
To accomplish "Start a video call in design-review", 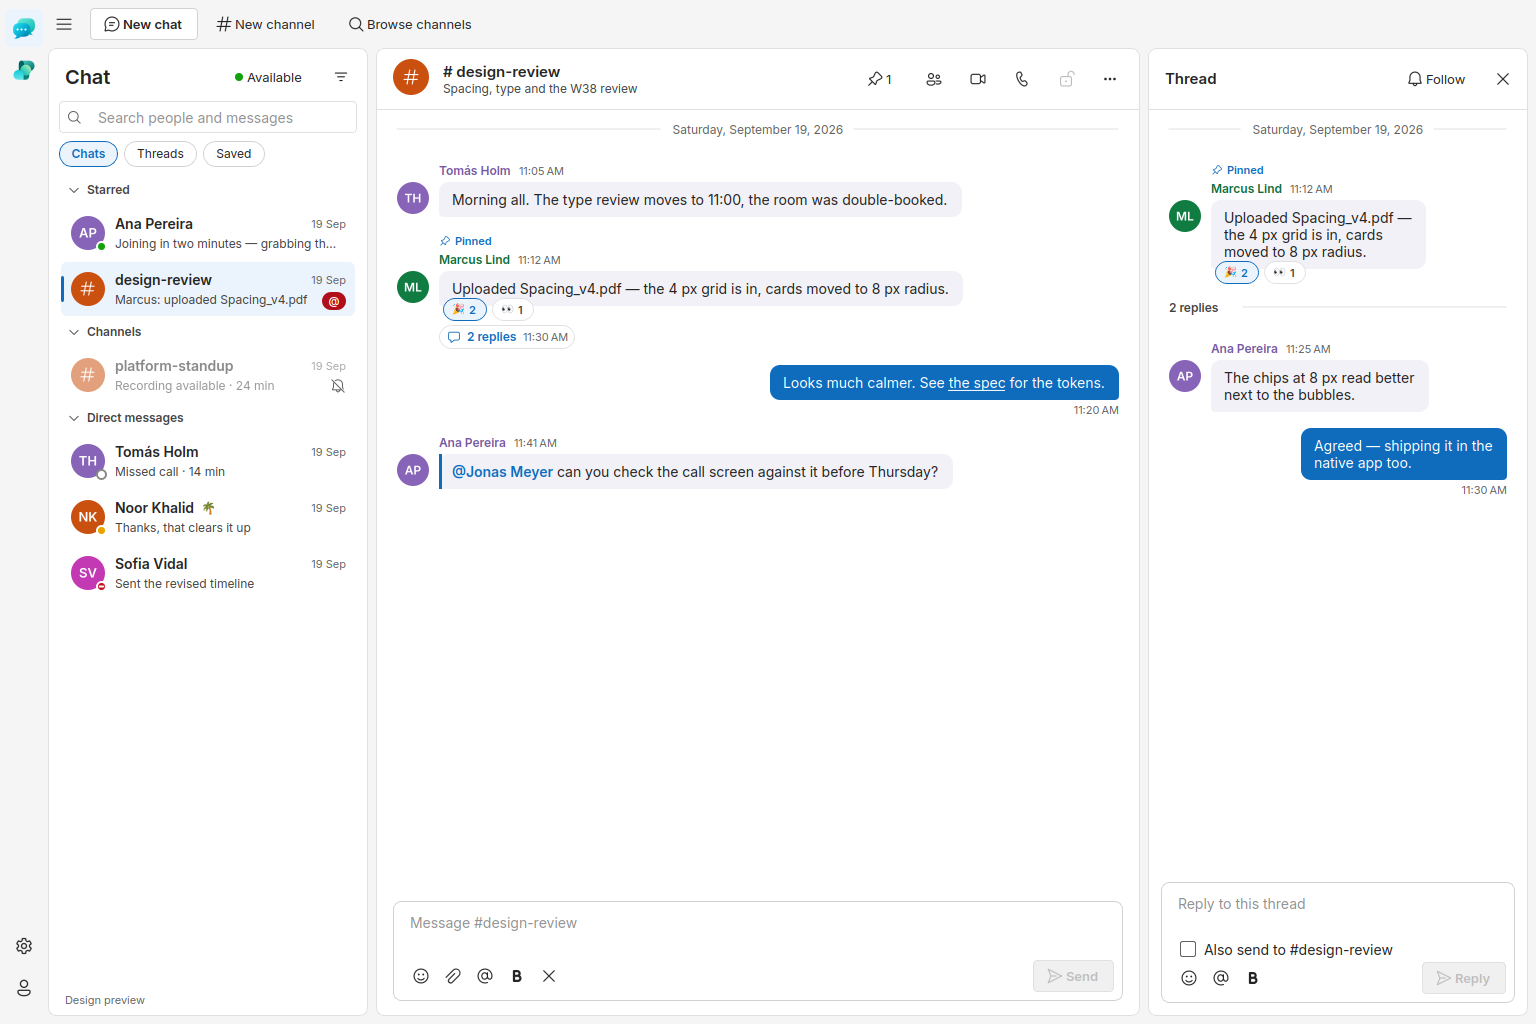I will (x=978, y=79).
